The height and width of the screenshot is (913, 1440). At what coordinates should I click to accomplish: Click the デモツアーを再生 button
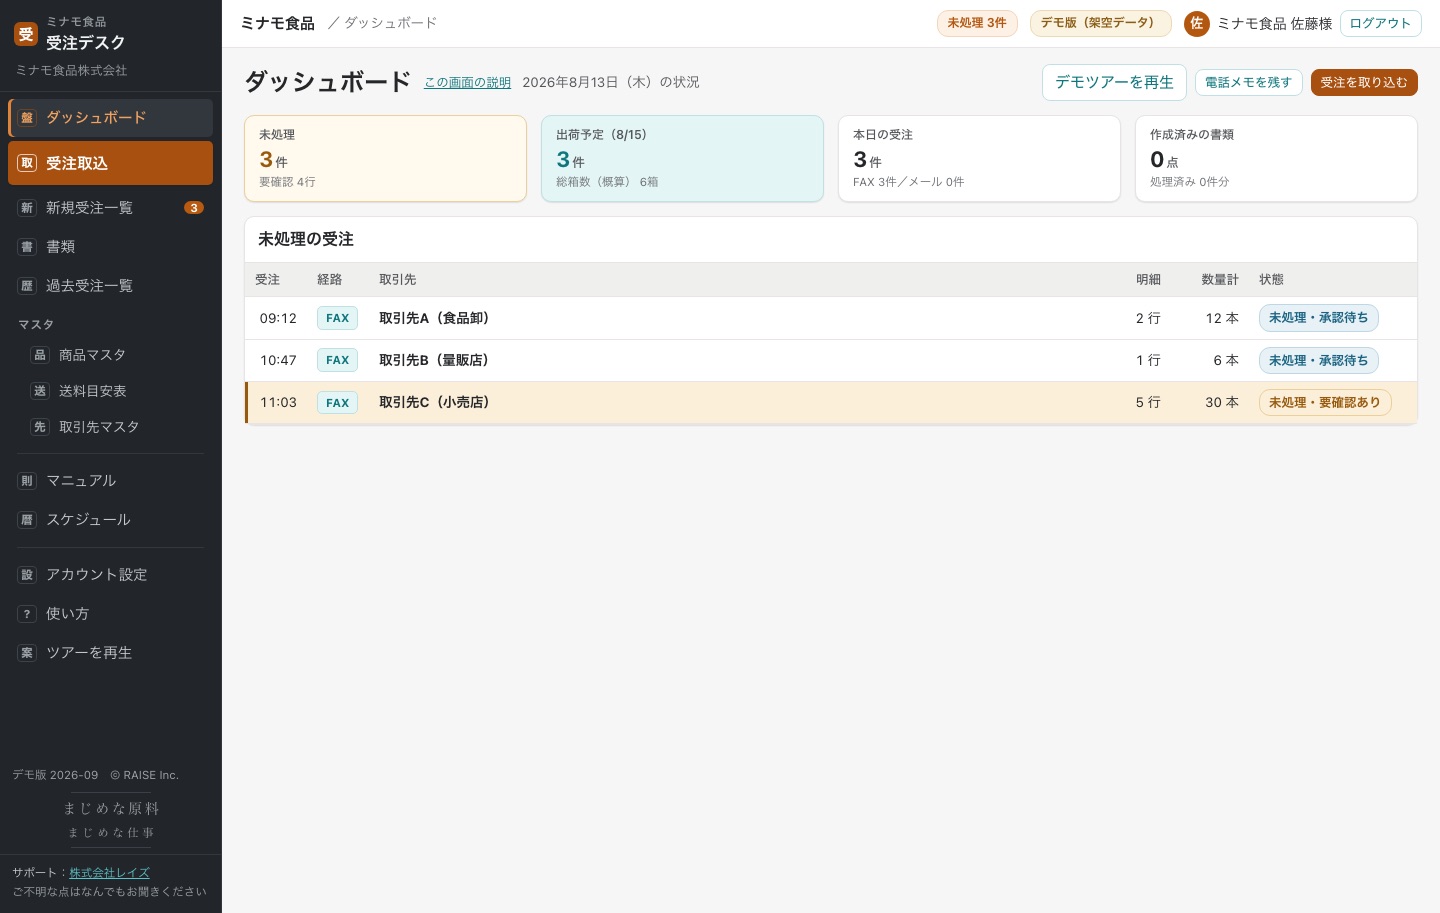coord(1114,82)
